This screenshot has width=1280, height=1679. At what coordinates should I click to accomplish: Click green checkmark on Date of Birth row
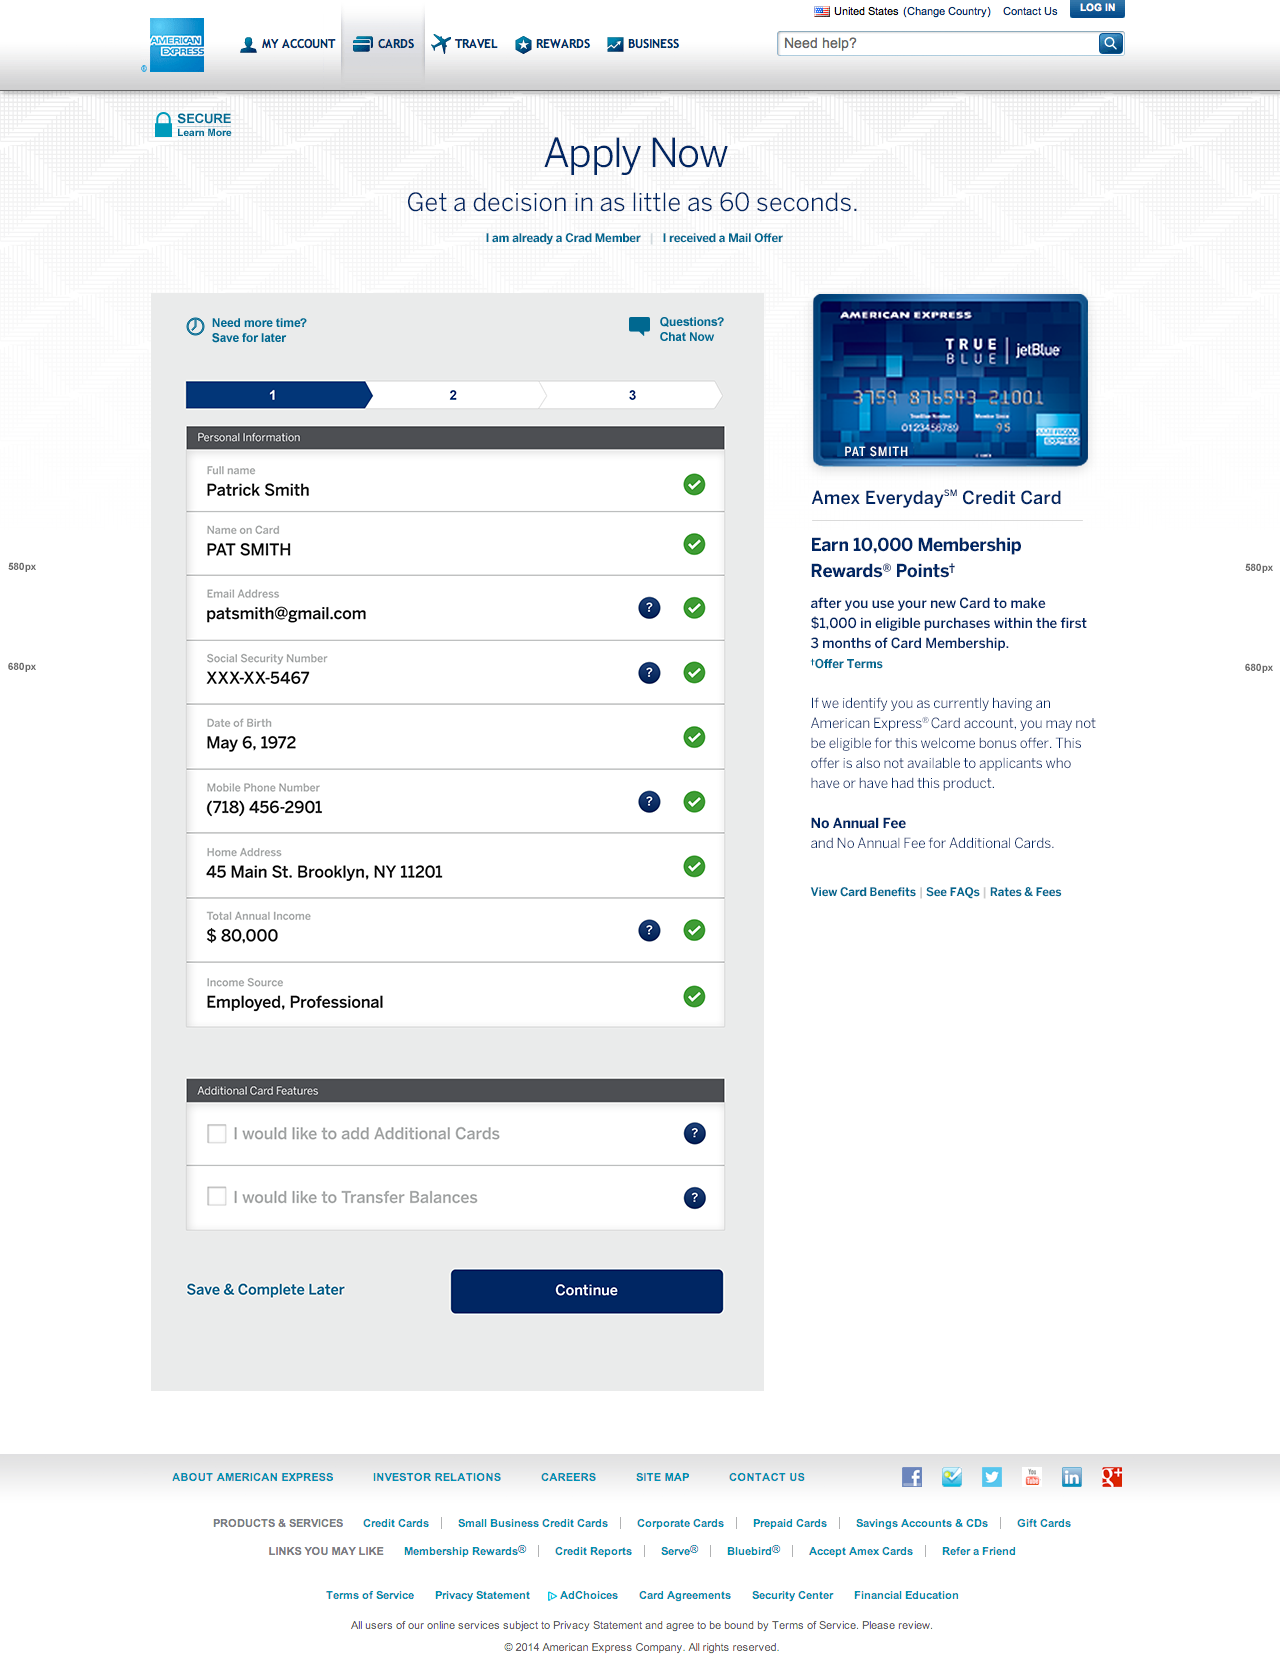pos(694,737)
